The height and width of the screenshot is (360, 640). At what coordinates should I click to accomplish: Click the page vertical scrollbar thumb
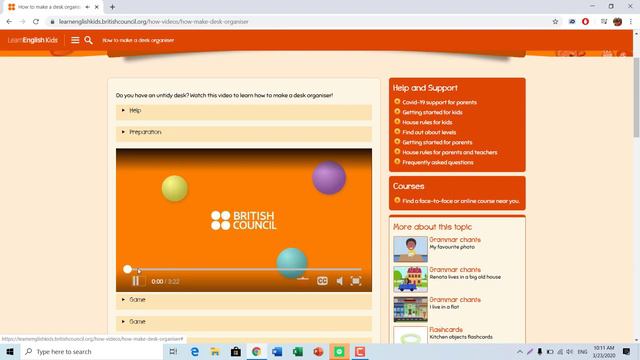(636, 97)
